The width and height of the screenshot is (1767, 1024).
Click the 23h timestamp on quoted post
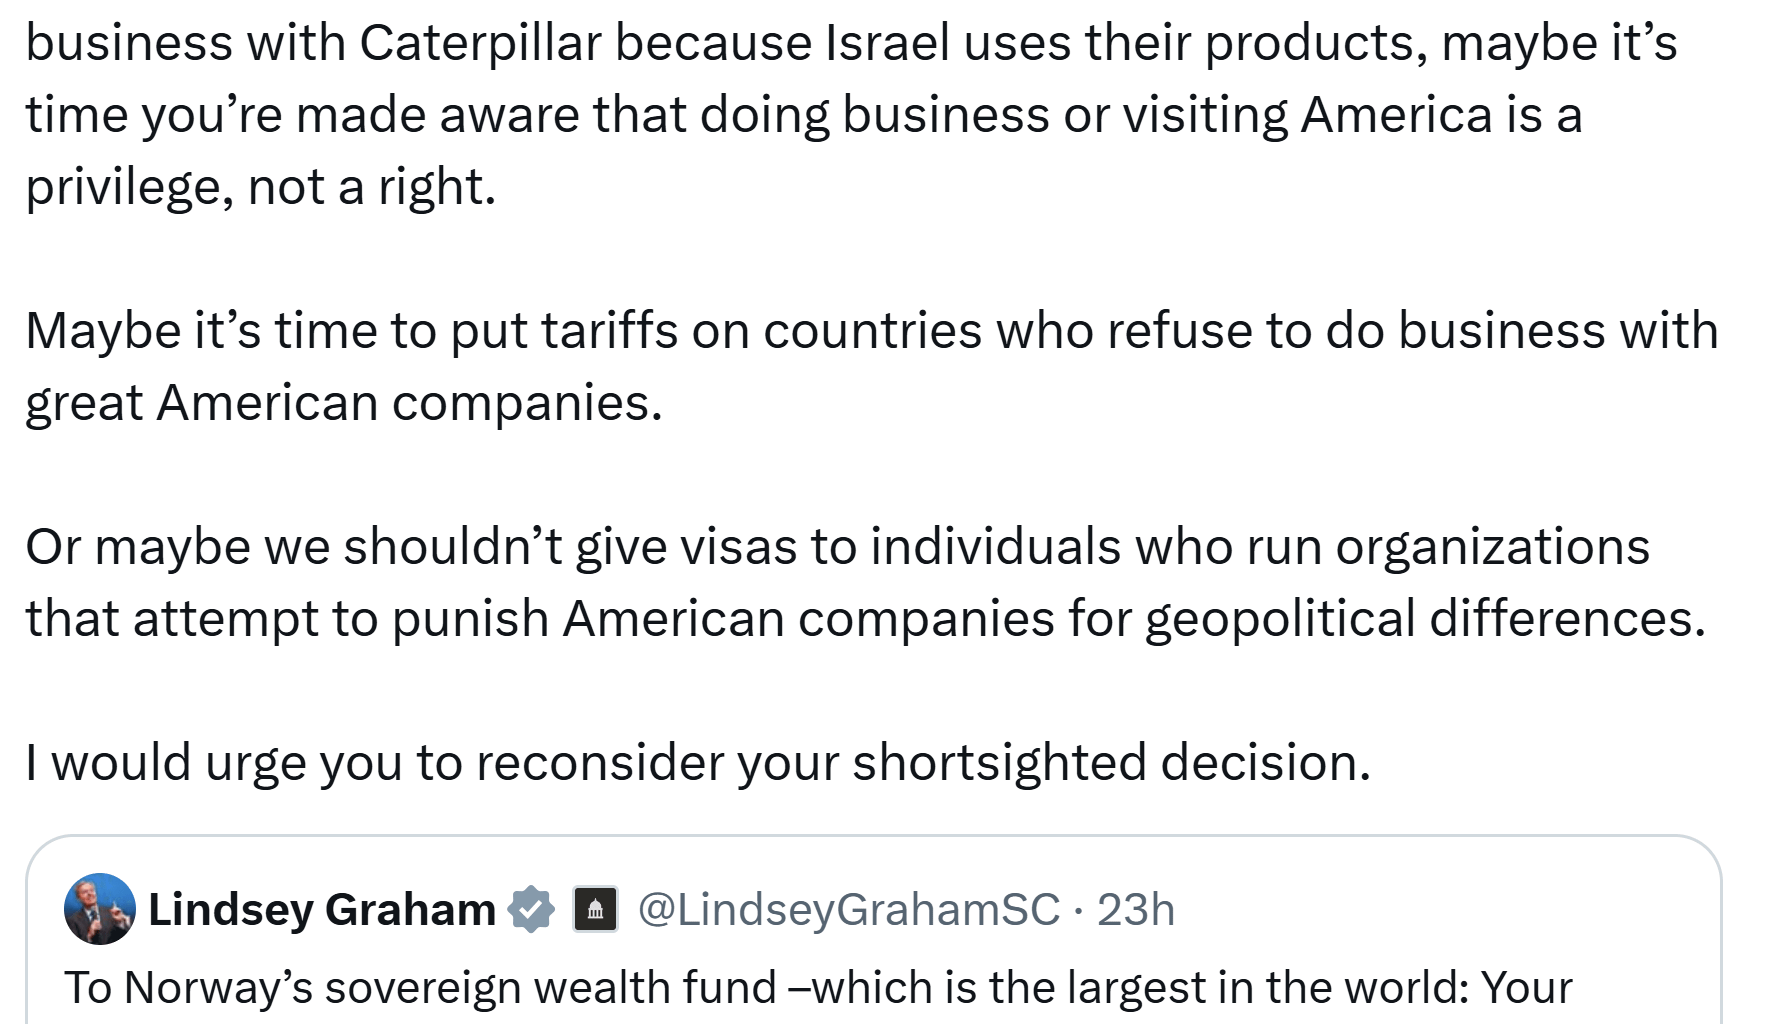1135,909
